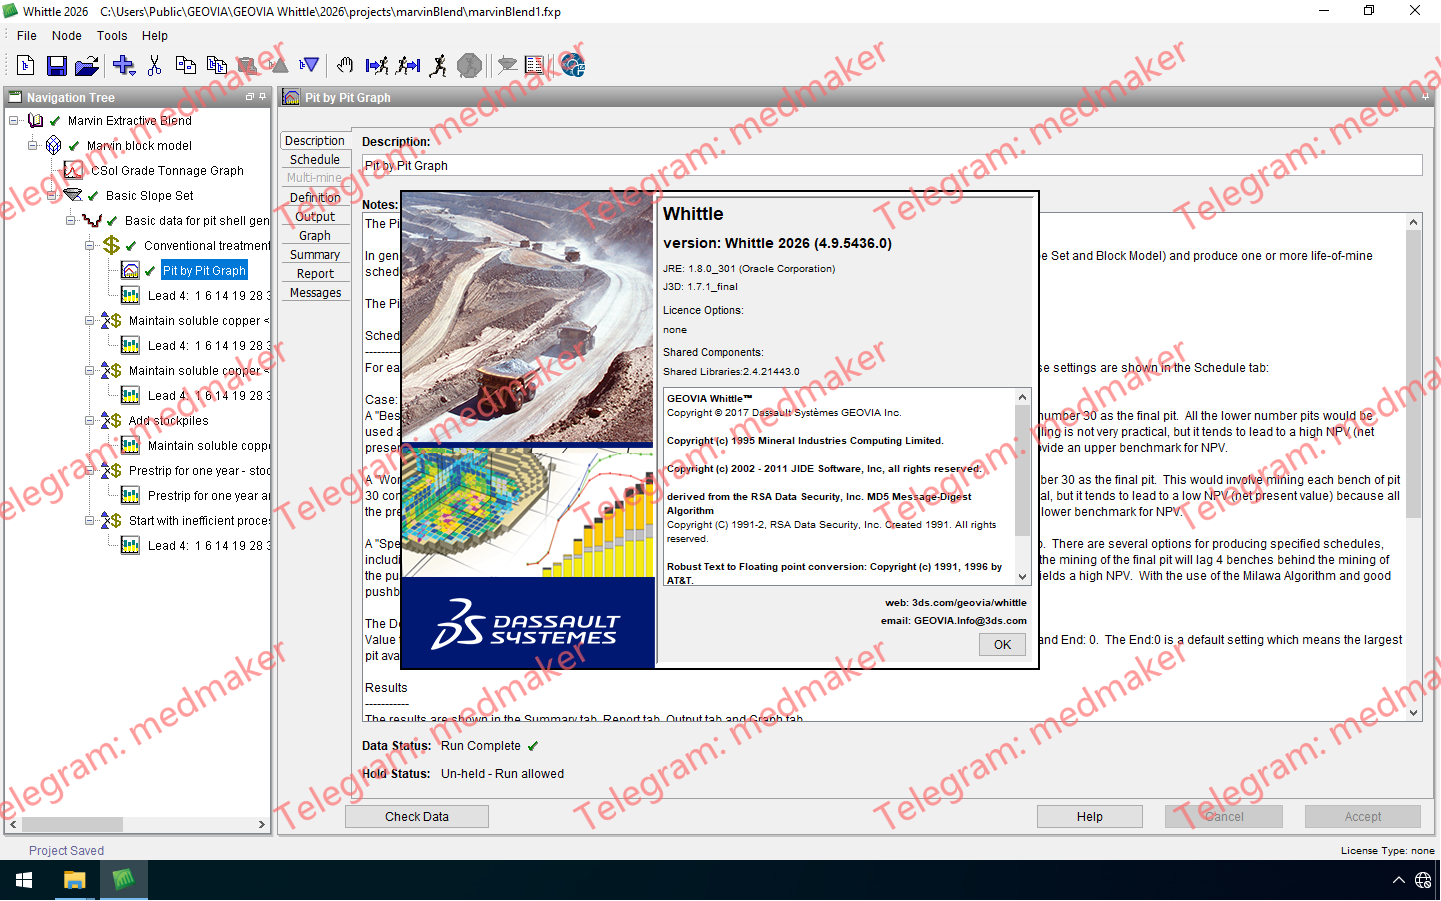The height and width of the screenshot is (901, 1441).
Task: Click the Navigation Tree horizontal scrollbar right arrow
Action: point(262,825)
